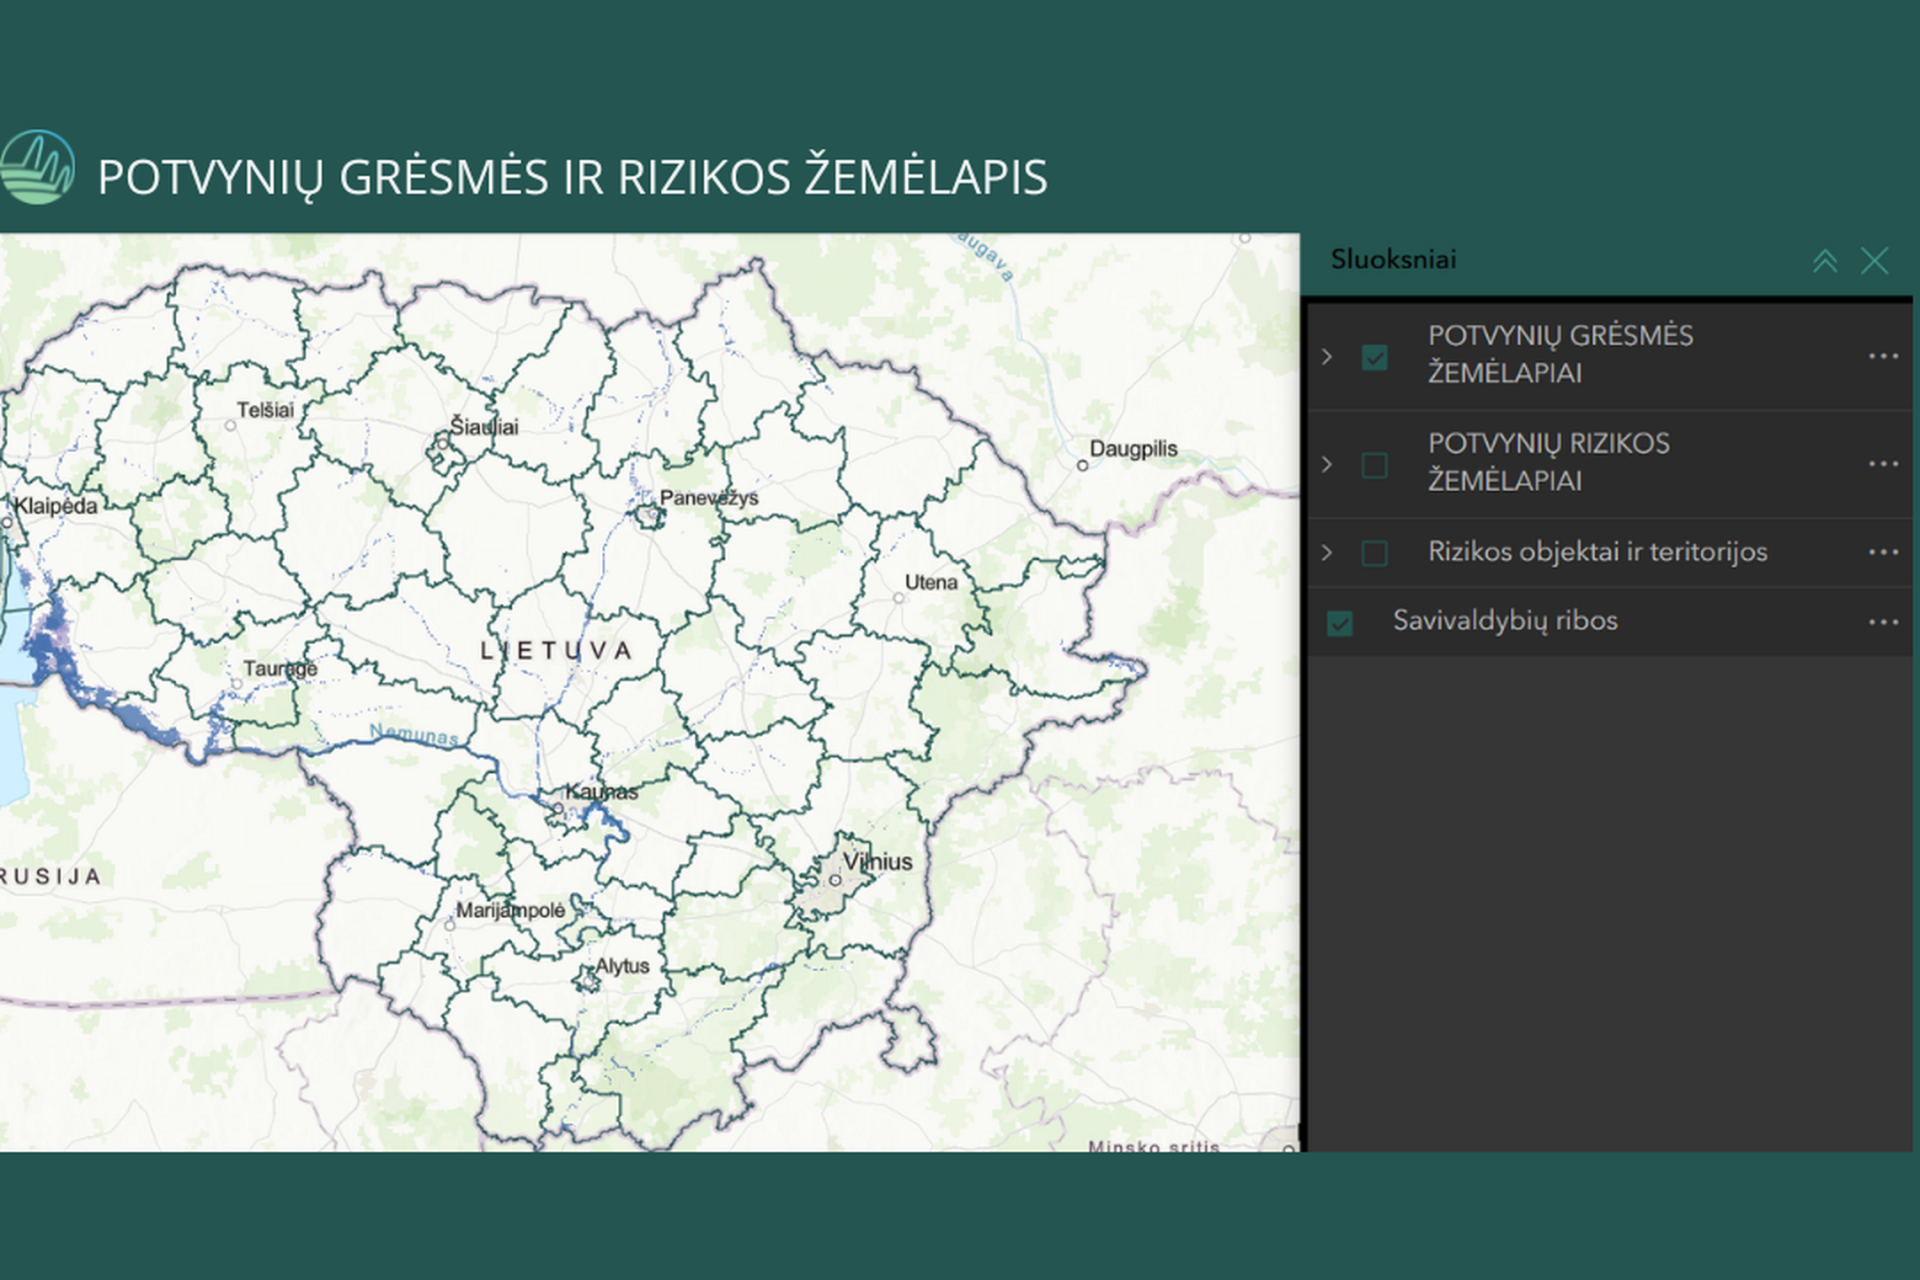
Task: Enable Rizikos objektai ir teritorijos layer
Action: [x=1374, y=553]
